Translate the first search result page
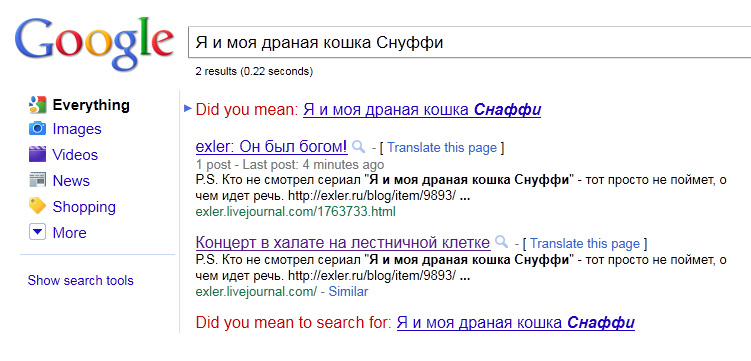The image size is (751, 361). click(442, 148)
